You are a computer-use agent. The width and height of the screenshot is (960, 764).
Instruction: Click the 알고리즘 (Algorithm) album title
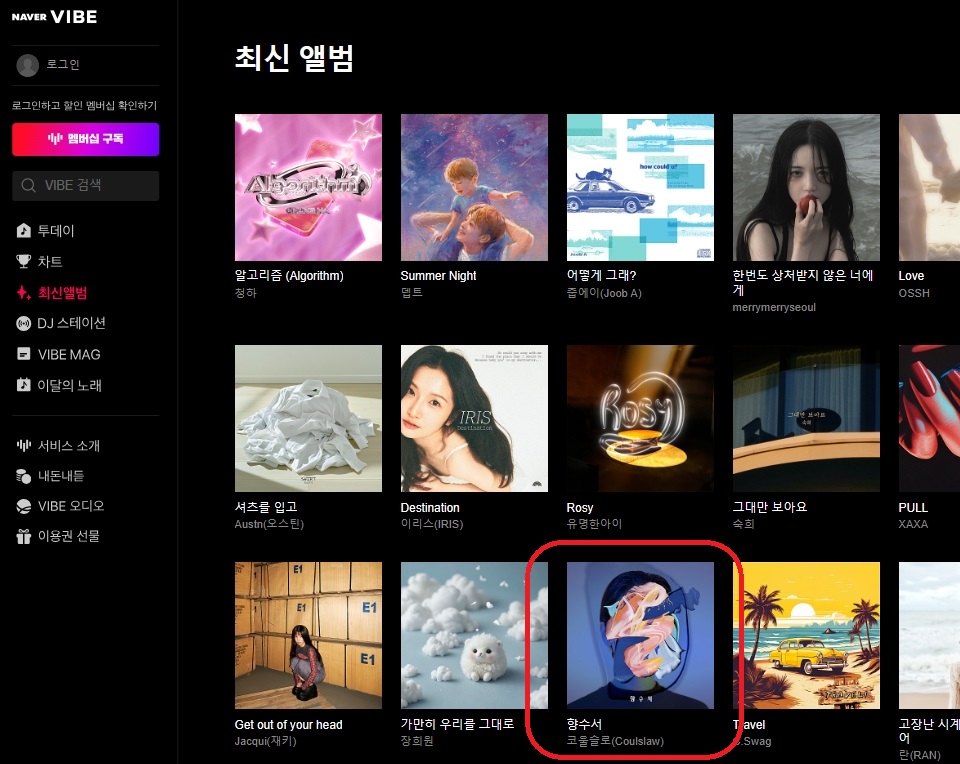click(289, 275)
